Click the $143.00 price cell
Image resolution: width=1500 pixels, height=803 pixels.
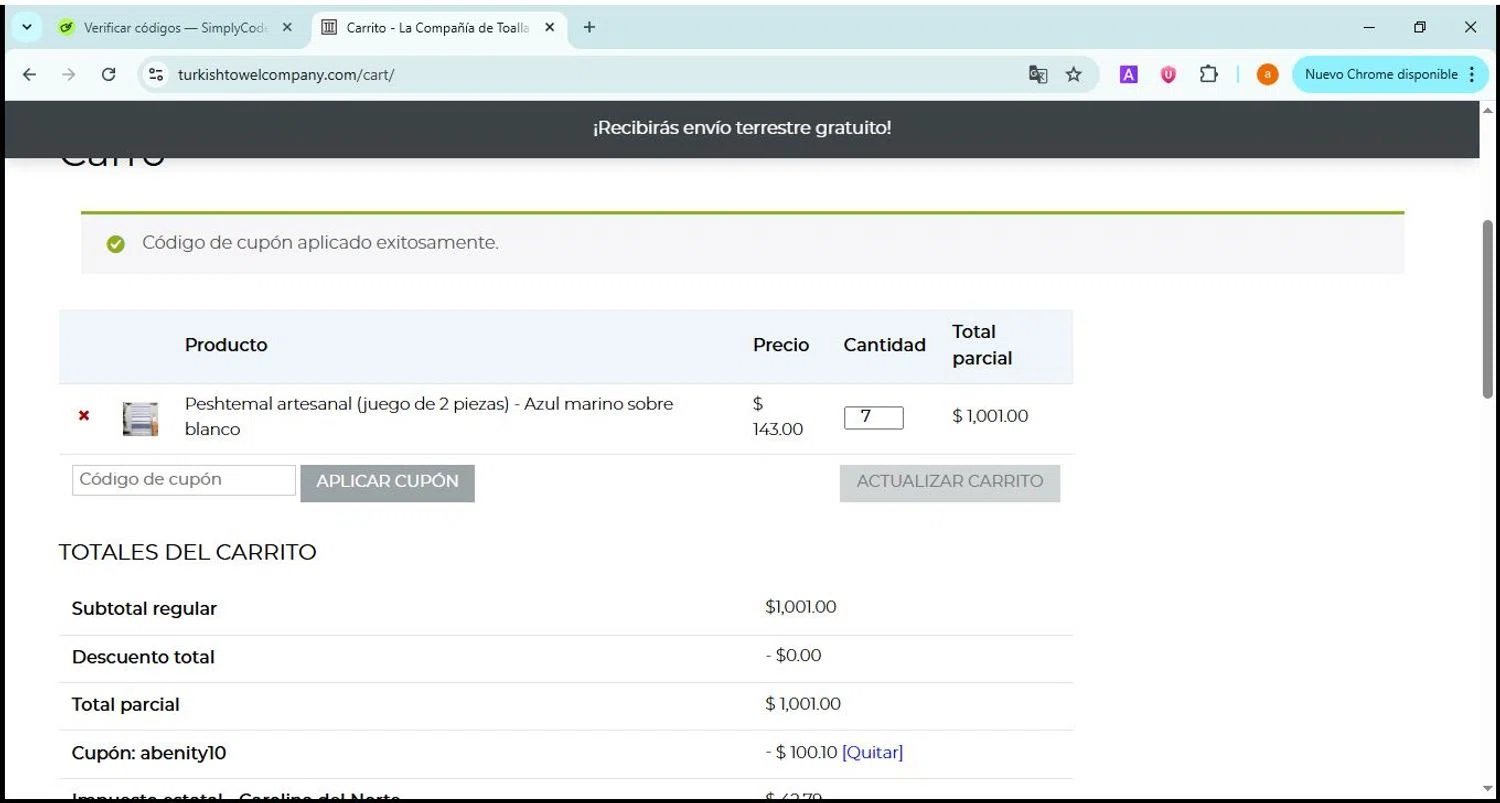pos(778,416)
